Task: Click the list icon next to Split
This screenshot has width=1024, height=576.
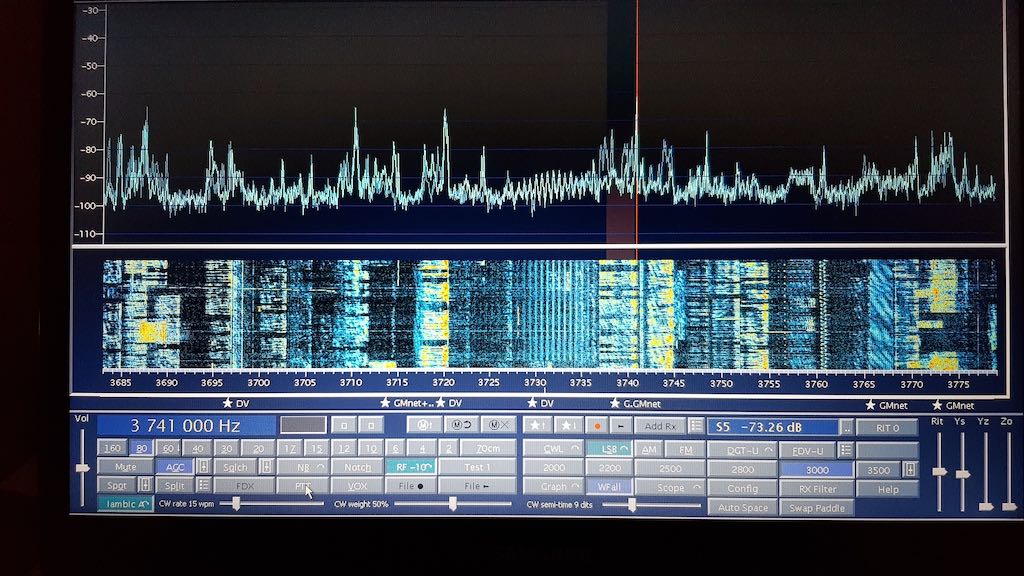Action: click(x=203, y=486)
